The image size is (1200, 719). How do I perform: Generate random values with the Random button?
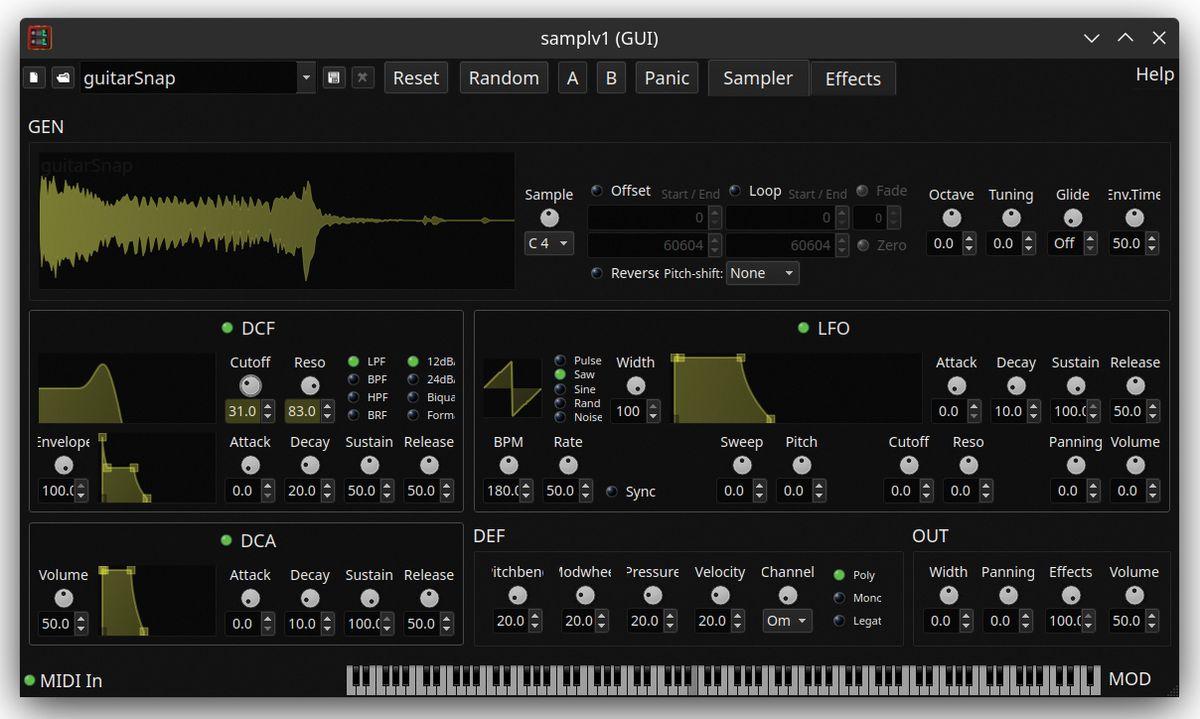click(503, 77)
